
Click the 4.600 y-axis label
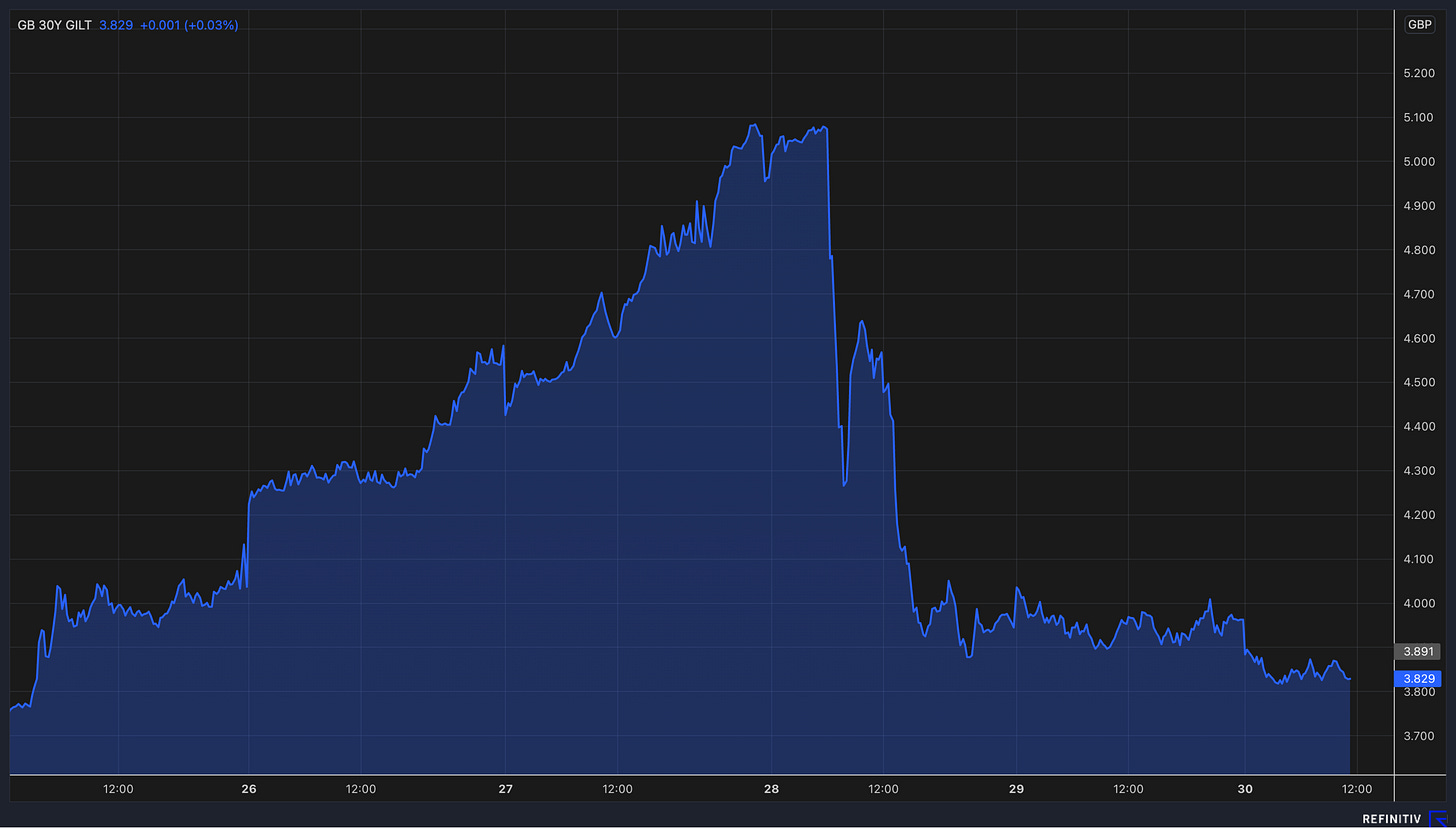point(1420,338)
